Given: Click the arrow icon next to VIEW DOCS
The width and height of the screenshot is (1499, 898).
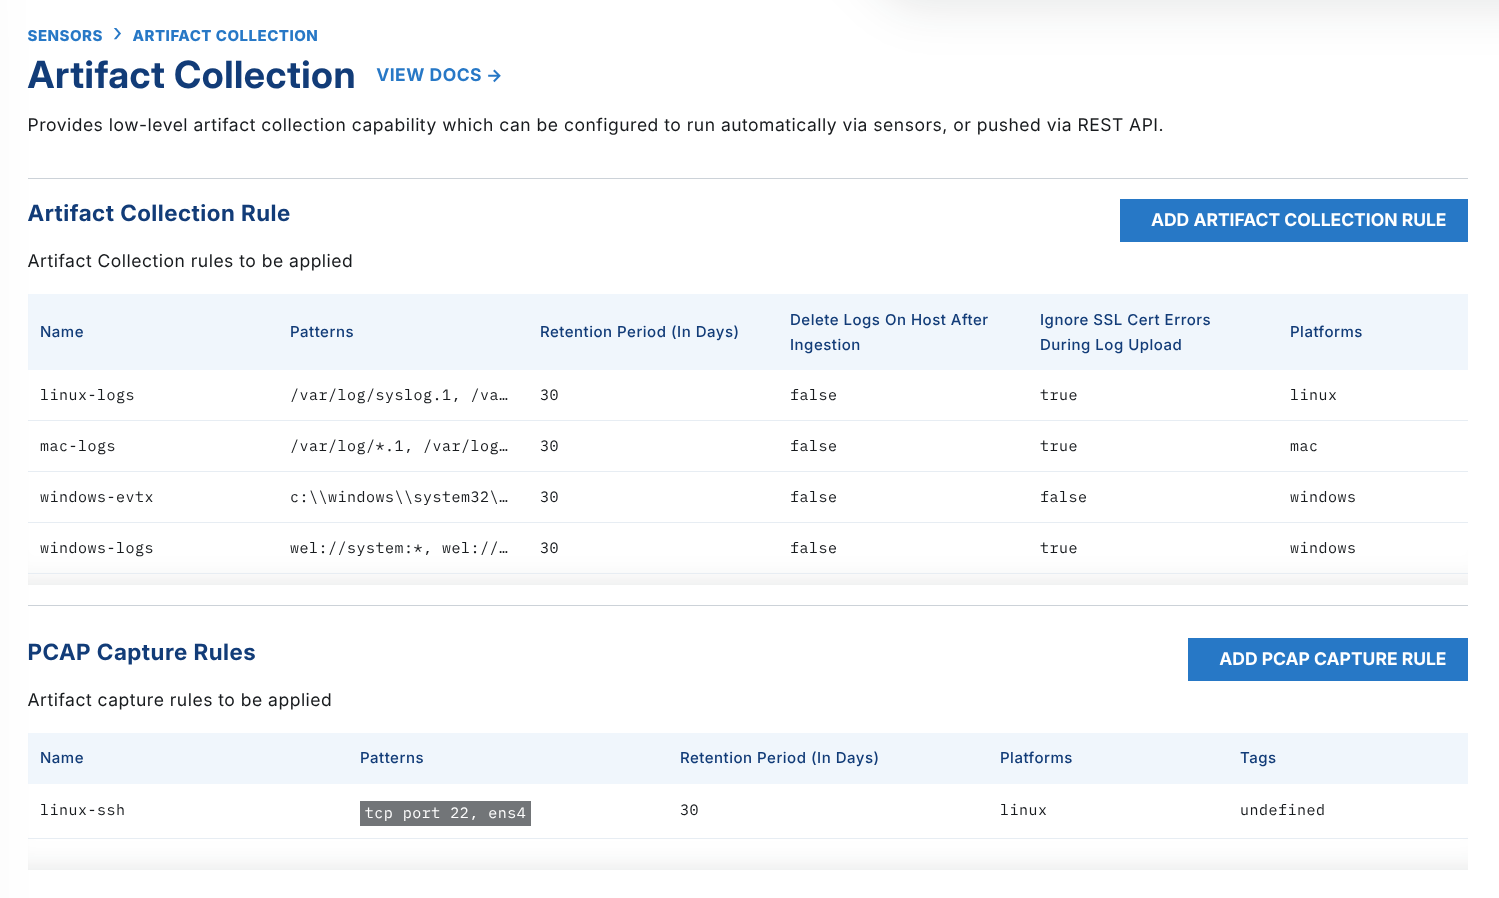Looking at the screenshot, I should click(494, 76).
